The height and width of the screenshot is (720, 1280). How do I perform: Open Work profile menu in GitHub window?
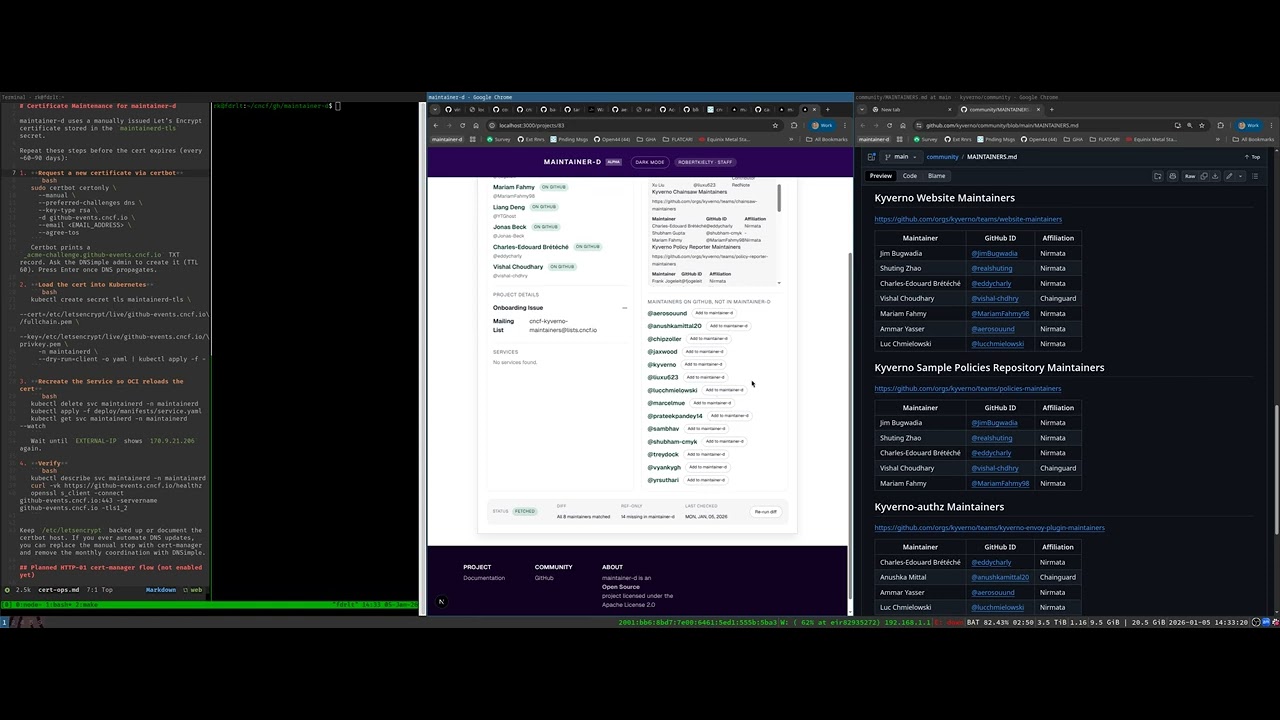click(x=1249, y=125)
